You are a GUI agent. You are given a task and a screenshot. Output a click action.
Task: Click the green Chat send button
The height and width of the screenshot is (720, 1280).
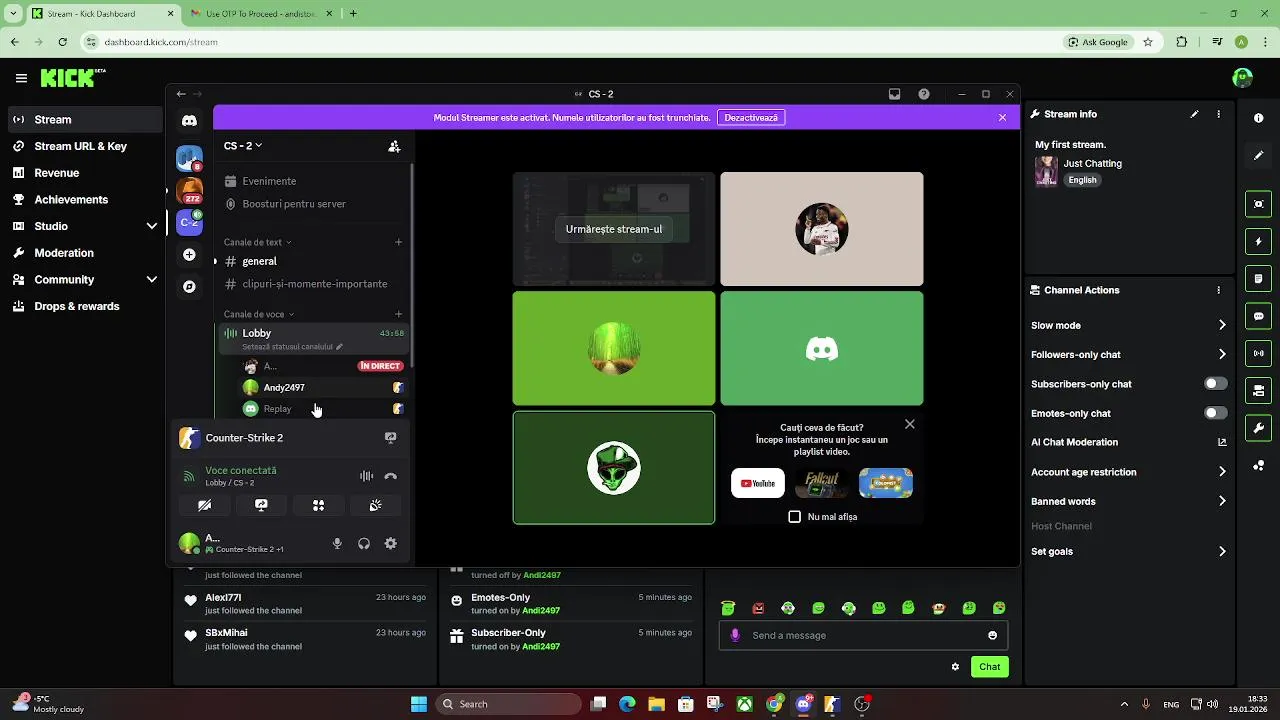pos(989,667)
